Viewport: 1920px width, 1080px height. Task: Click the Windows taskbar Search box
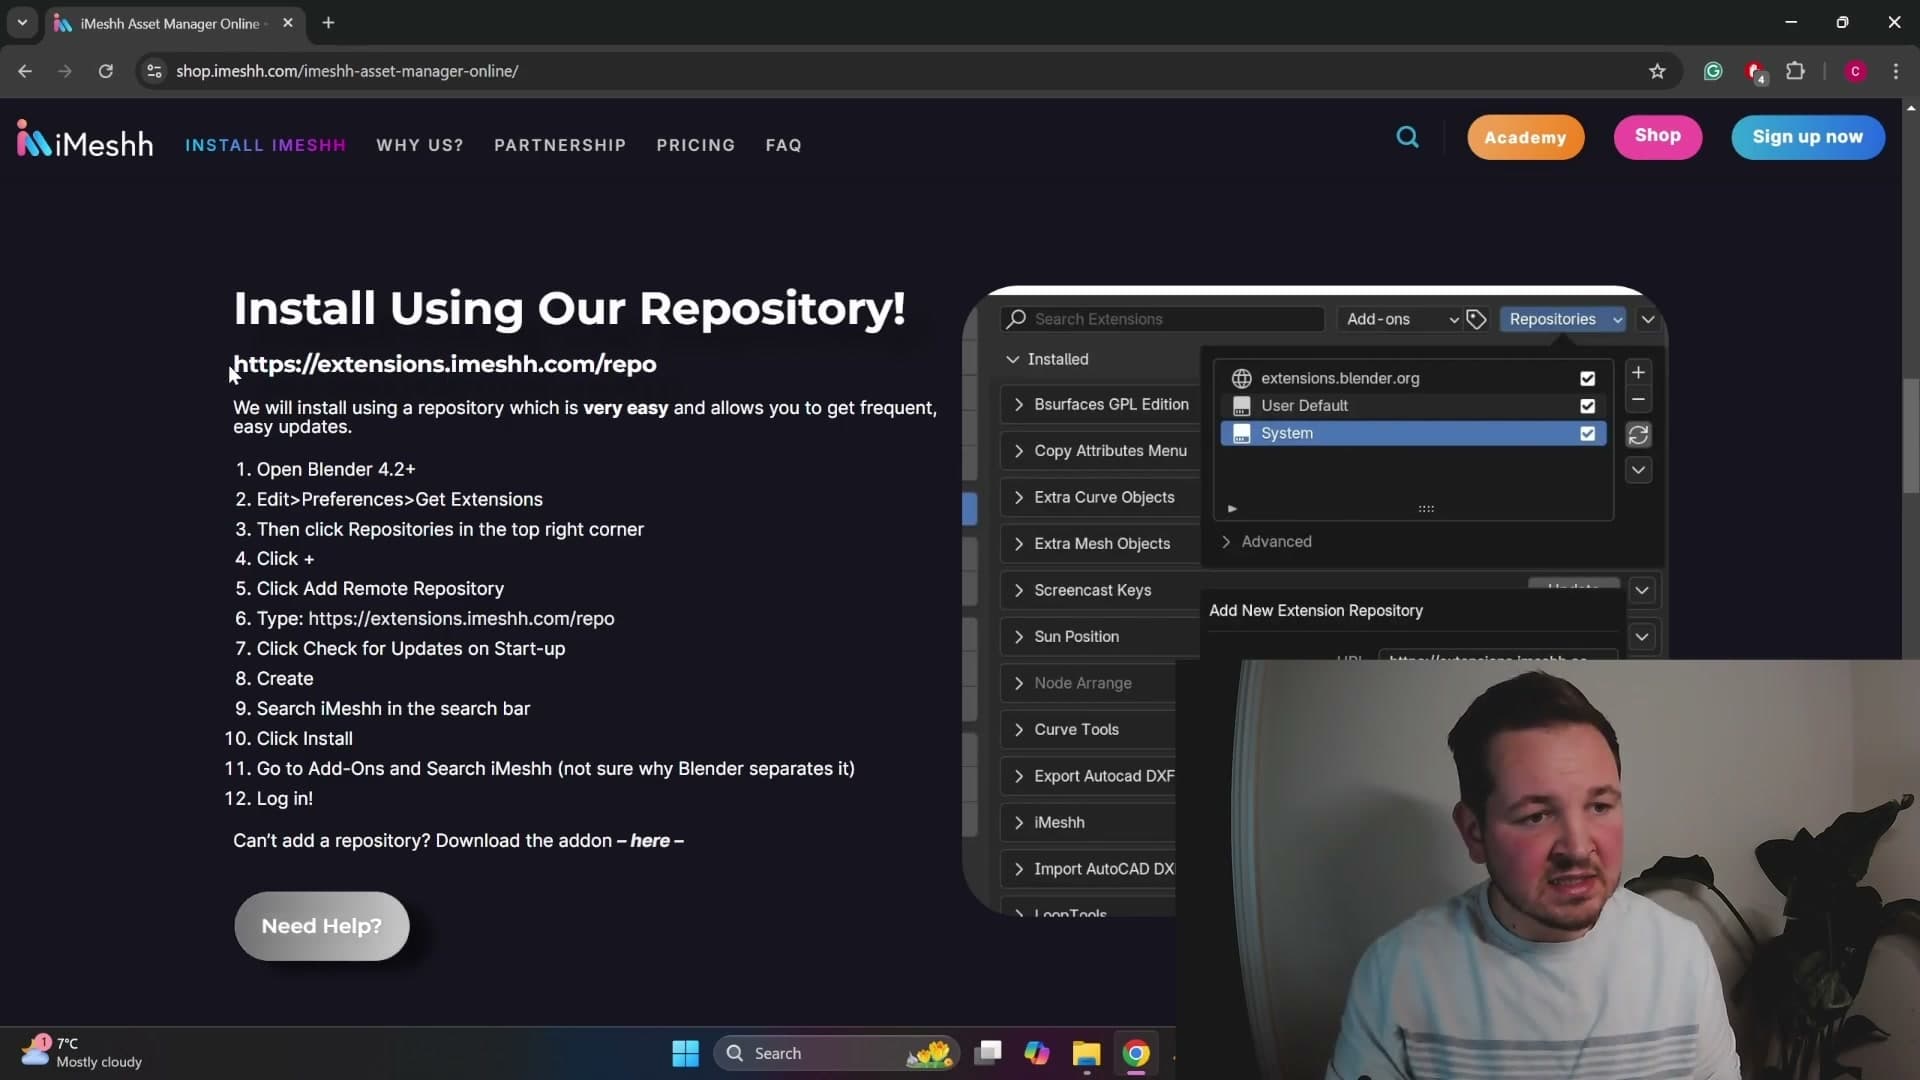[836, 1053]
